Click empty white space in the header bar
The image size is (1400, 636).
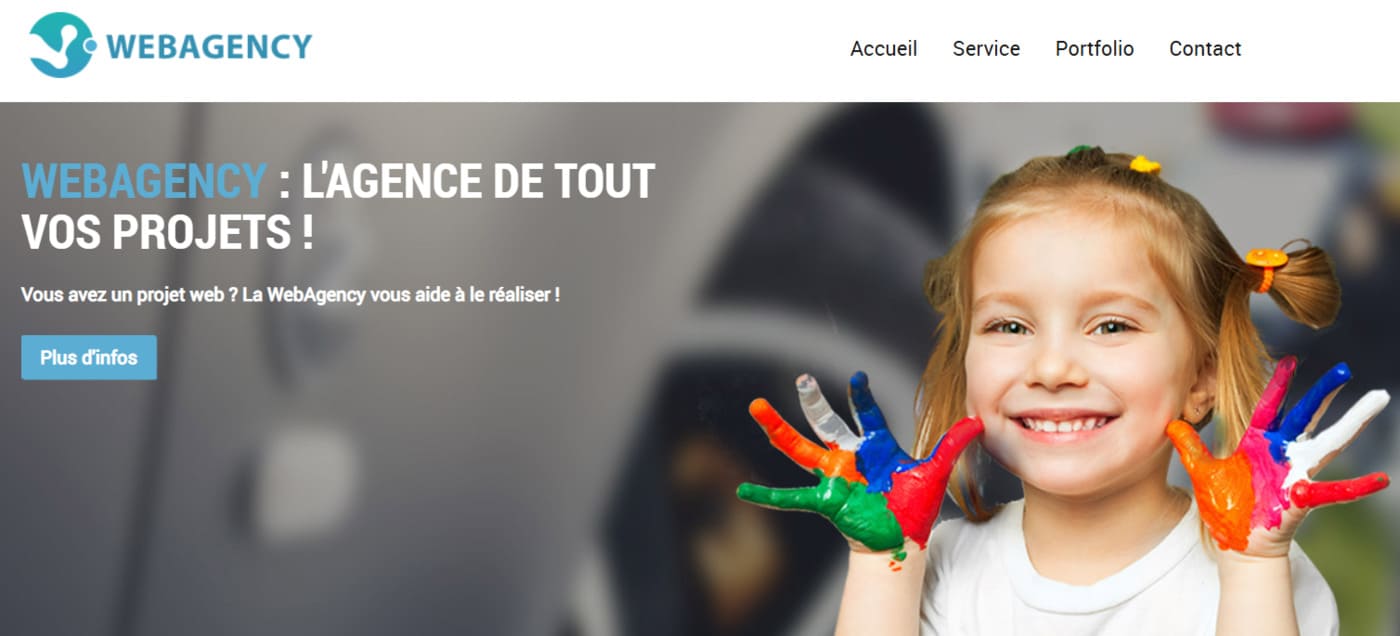pyautogui.click(x=580, y=50)
